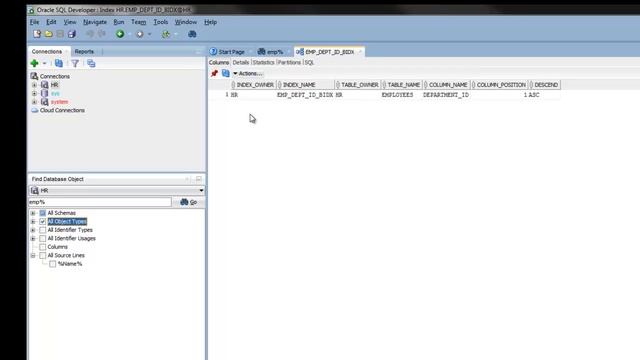Viewport: 640px width, 360px height.
Task: Click the sys connection cylinder icon
Action: pos(44,93)
